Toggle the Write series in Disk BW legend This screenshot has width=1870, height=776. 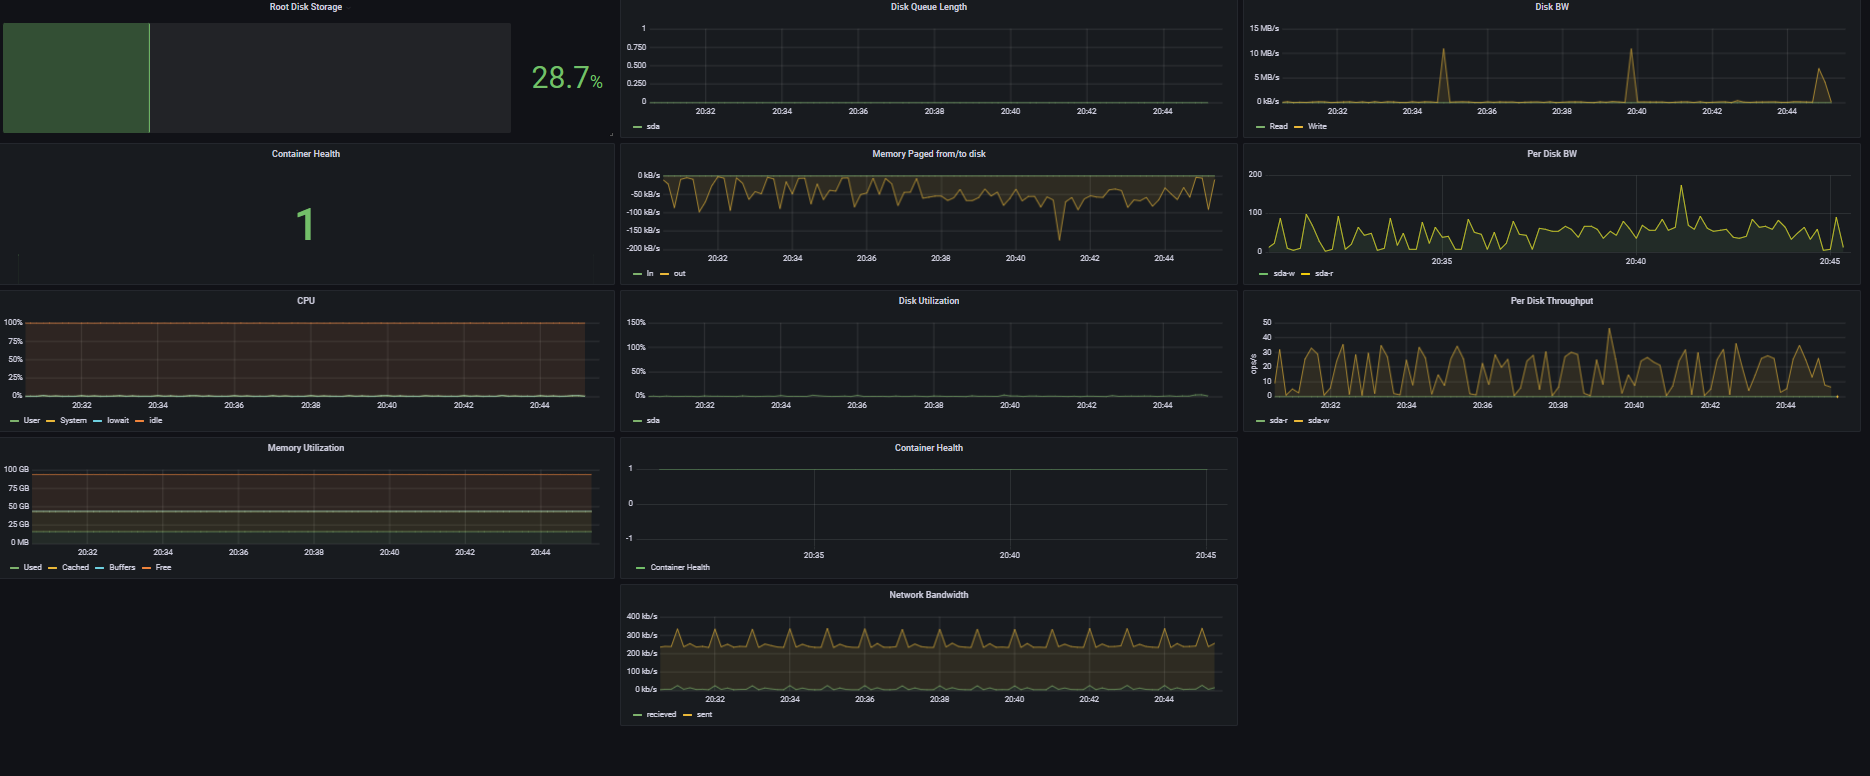[x=1317, y=127]
